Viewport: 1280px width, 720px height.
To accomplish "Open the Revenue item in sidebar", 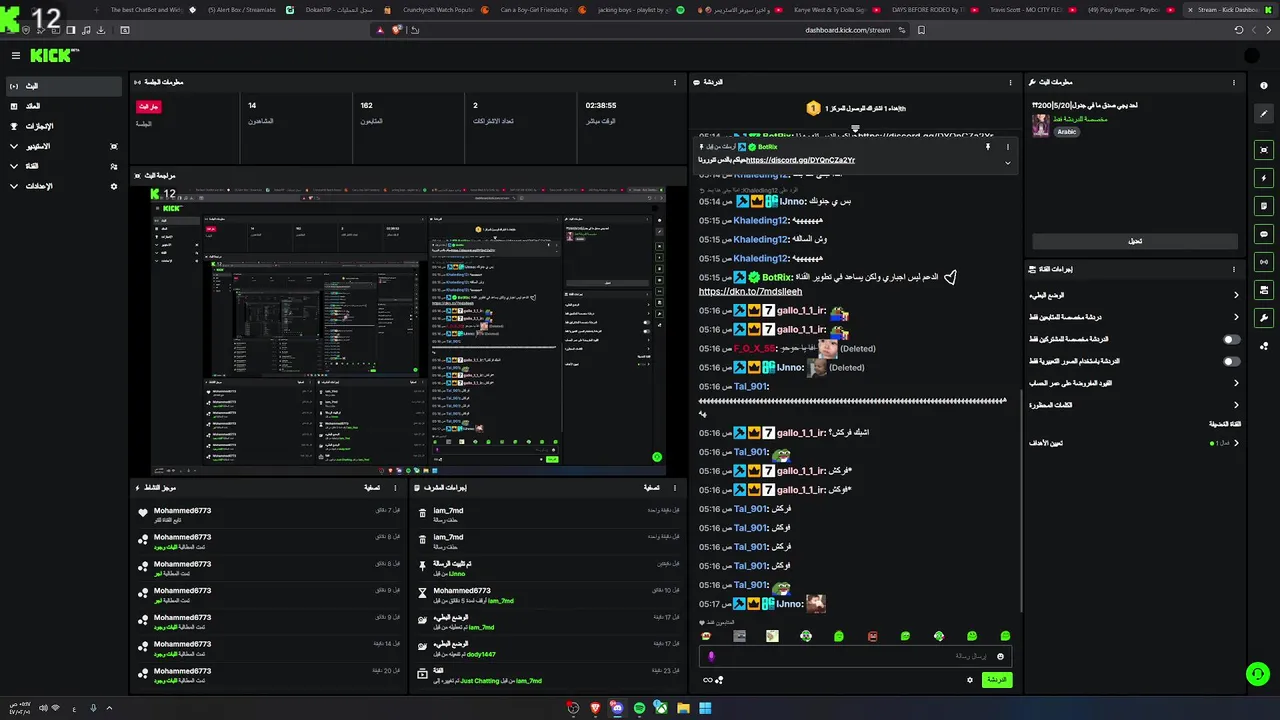I will (63, 106).
